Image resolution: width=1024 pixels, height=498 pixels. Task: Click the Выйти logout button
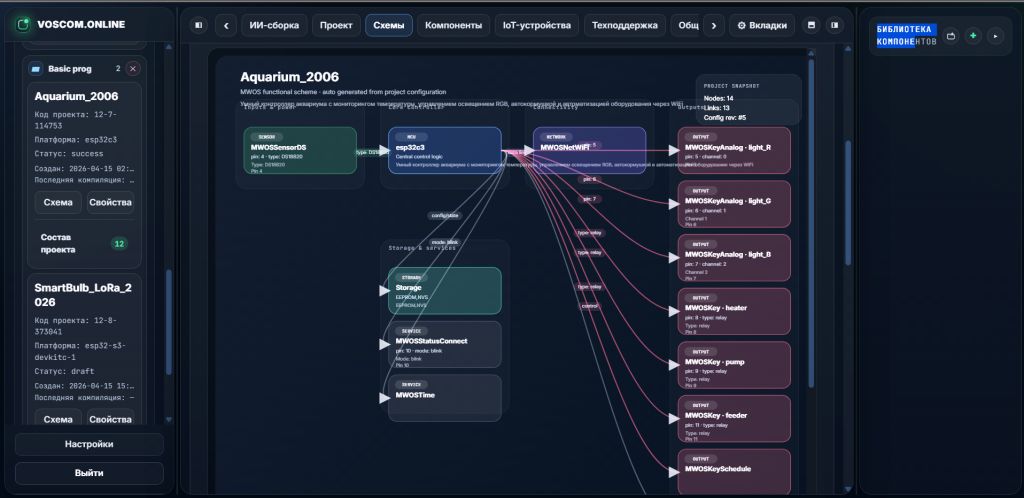[89, 473]
